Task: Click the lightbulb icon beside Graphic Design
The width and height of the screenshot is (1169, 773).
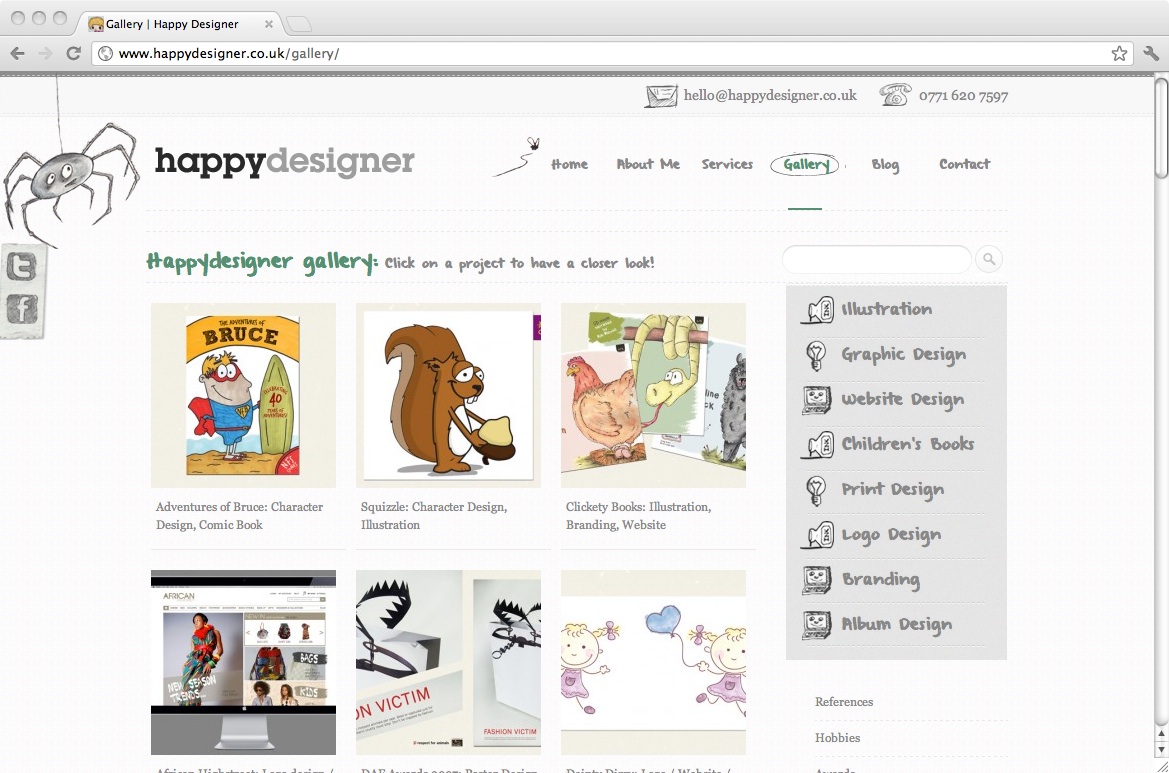Action: pos(816,355)
